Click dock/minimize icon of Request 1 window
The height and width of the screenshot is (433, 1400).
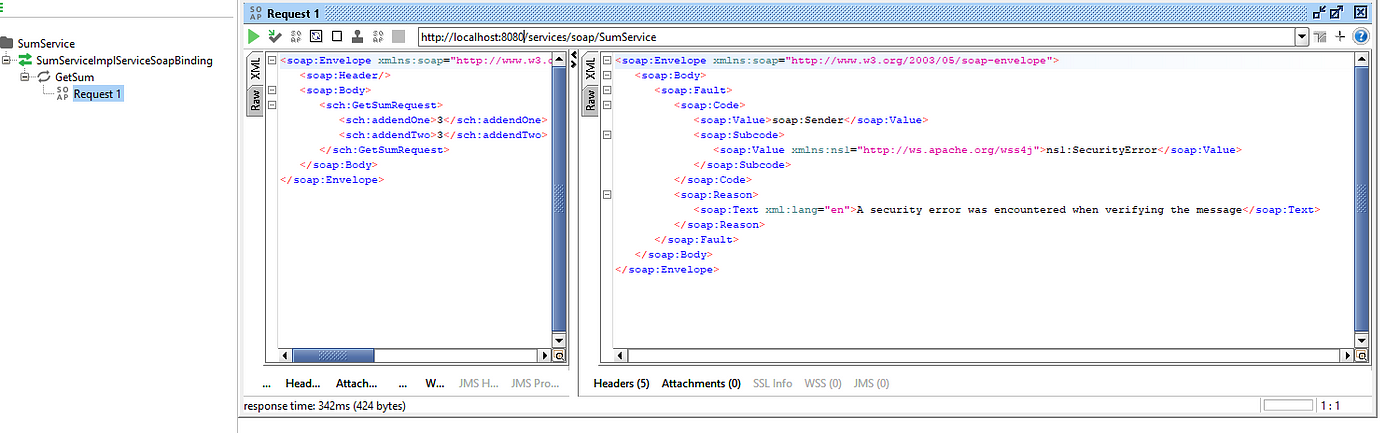(x=1320, y=12)
